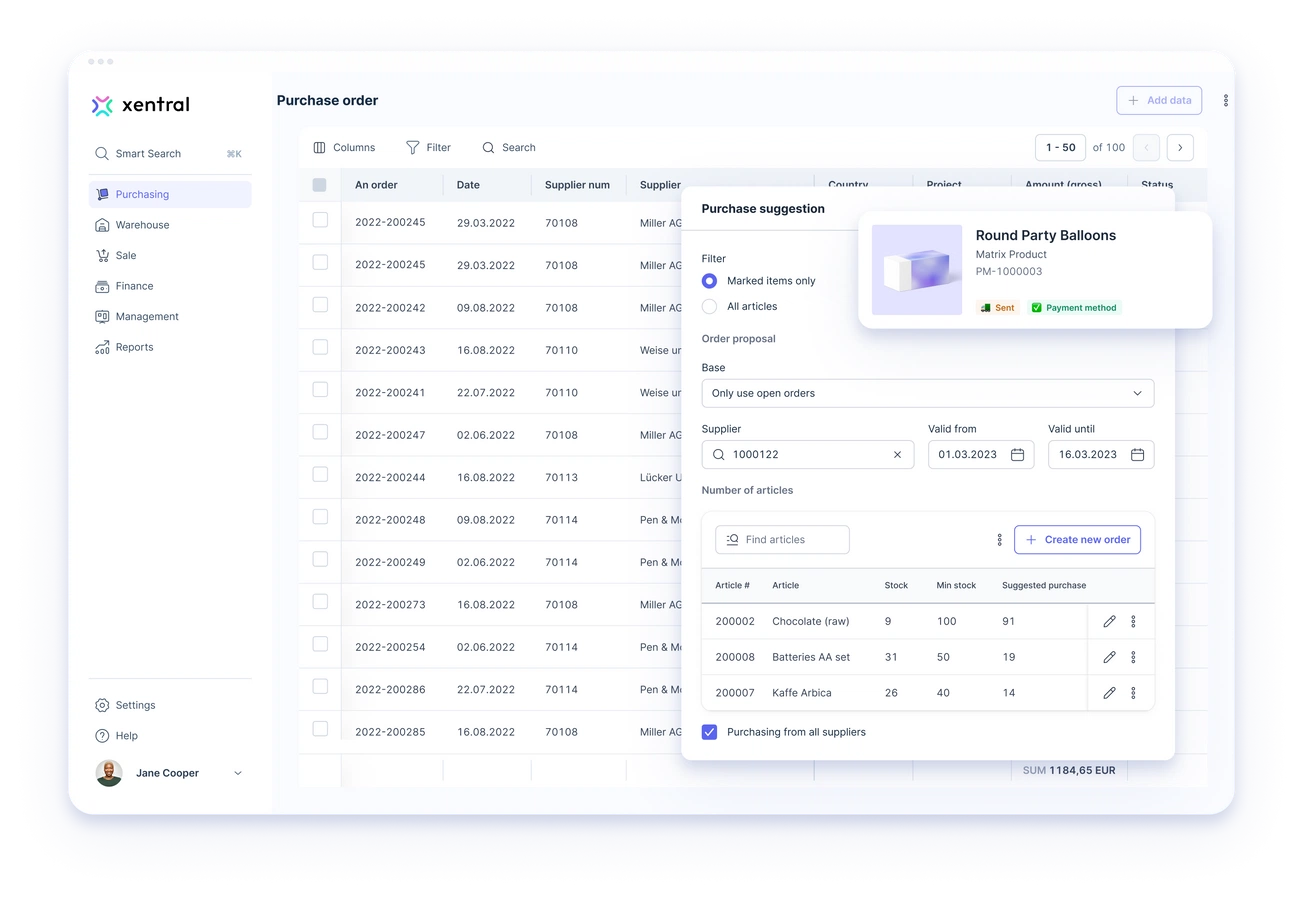Open the calendar picker for Valid until
Screen dimensions: 1303x900
1137,454
